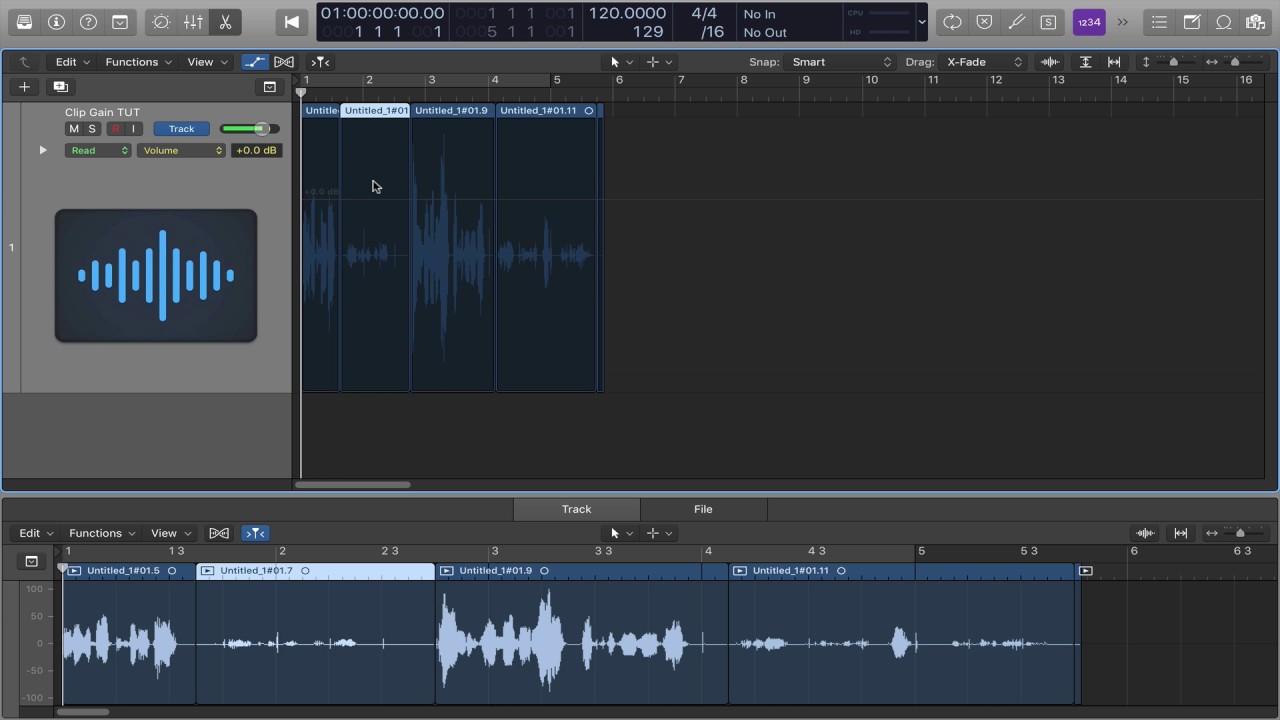
Task: Click the track volume slider
Action: point(249,129)
